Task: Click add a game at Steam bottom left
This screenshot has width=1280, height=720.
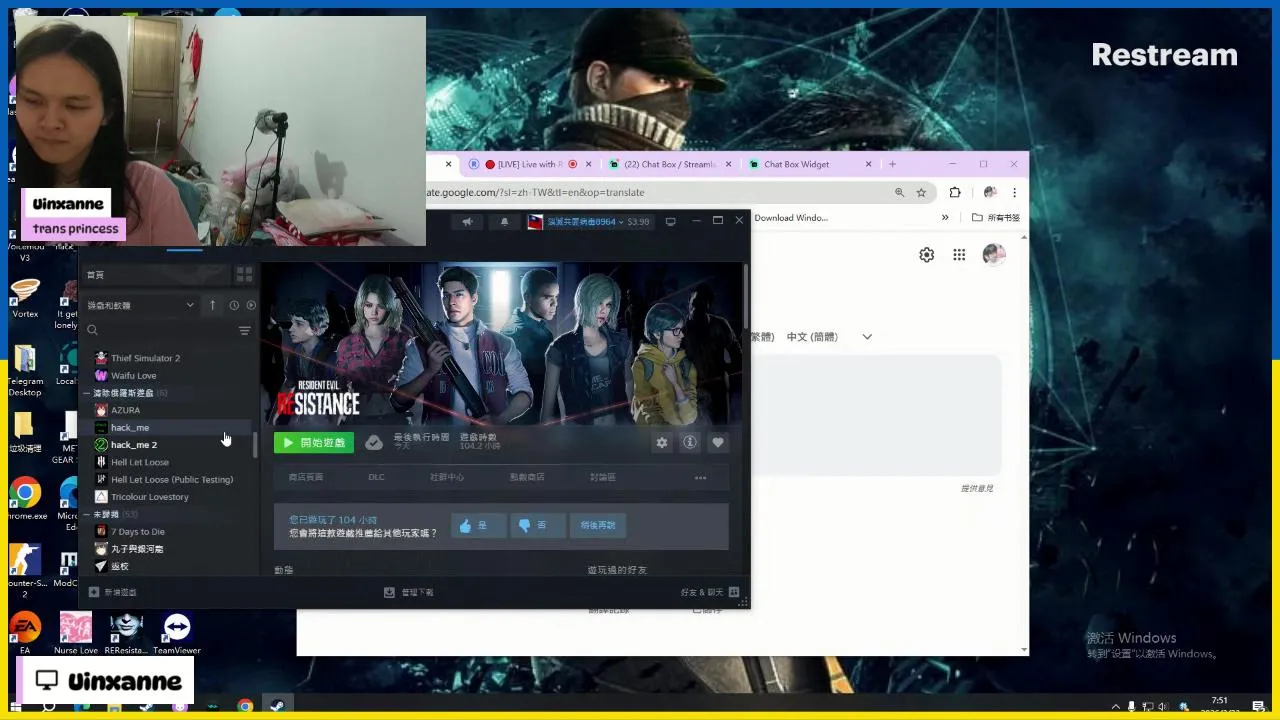Action: click(x=113, y=592)
